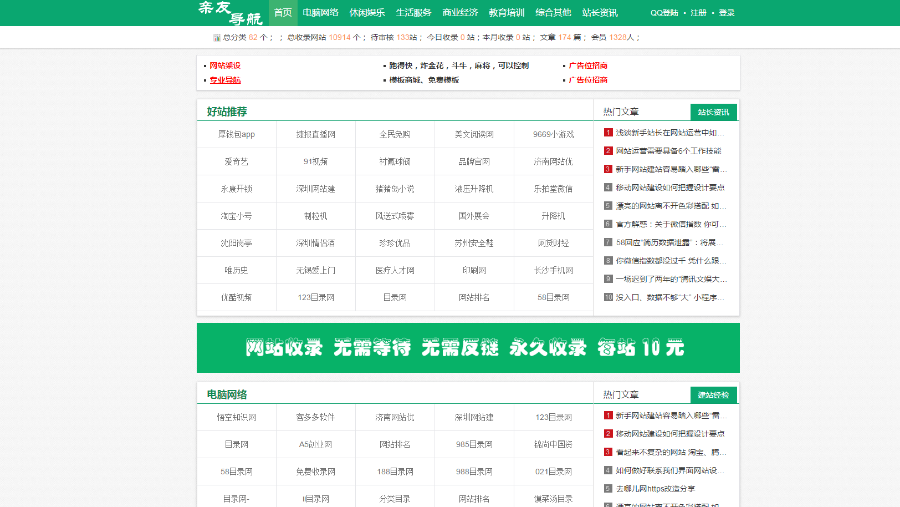This screenshot has width=900, height=507.
Task: Click the statistics bar chart icon
Action: point(216,37)
